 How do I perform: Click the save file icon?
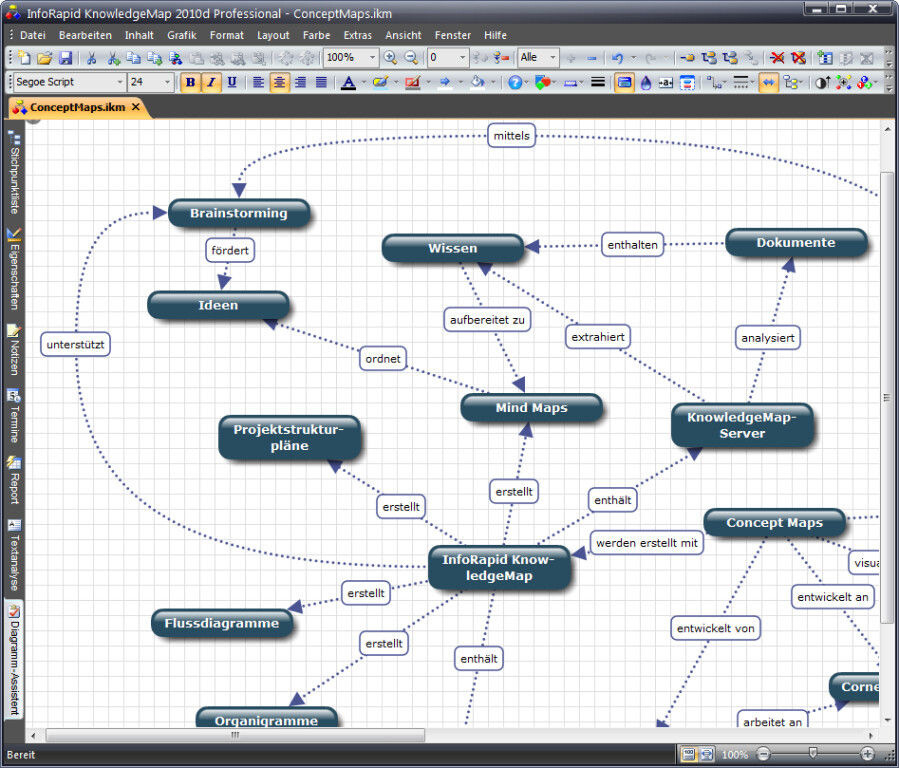click(65, 58)
